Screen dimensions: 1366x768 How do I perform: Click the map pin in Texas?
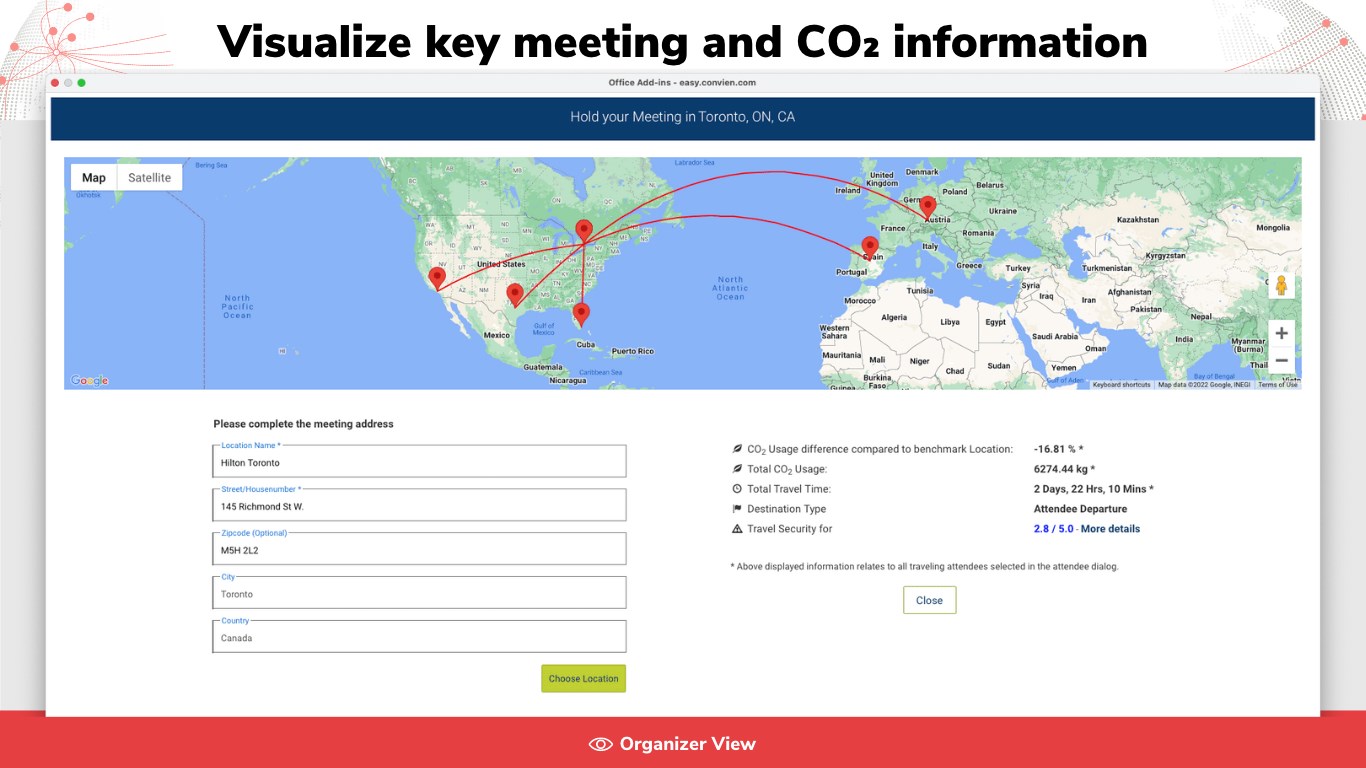tap(515, 294)
